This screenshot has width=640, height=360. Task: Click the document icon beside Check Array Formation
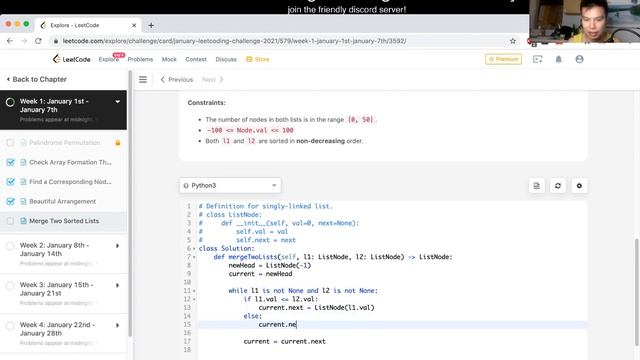click(x=23, y=162)
